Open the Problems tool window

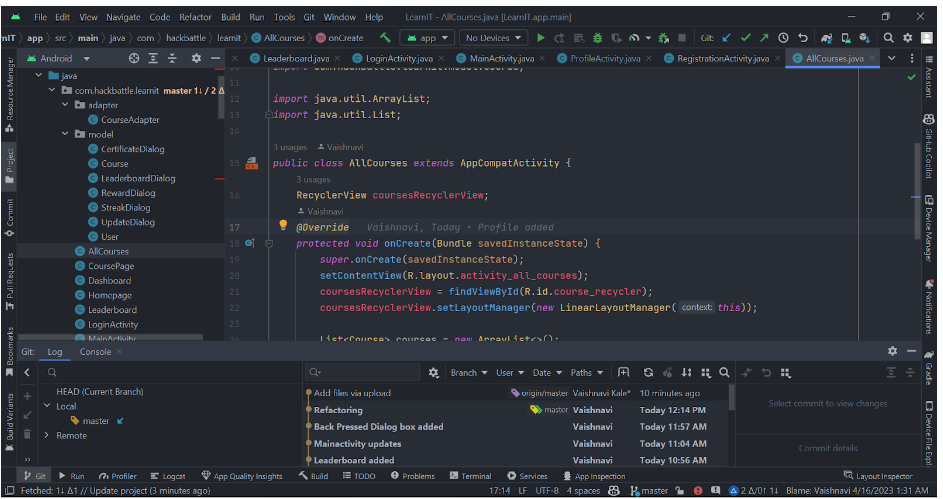tap(413, 476)
